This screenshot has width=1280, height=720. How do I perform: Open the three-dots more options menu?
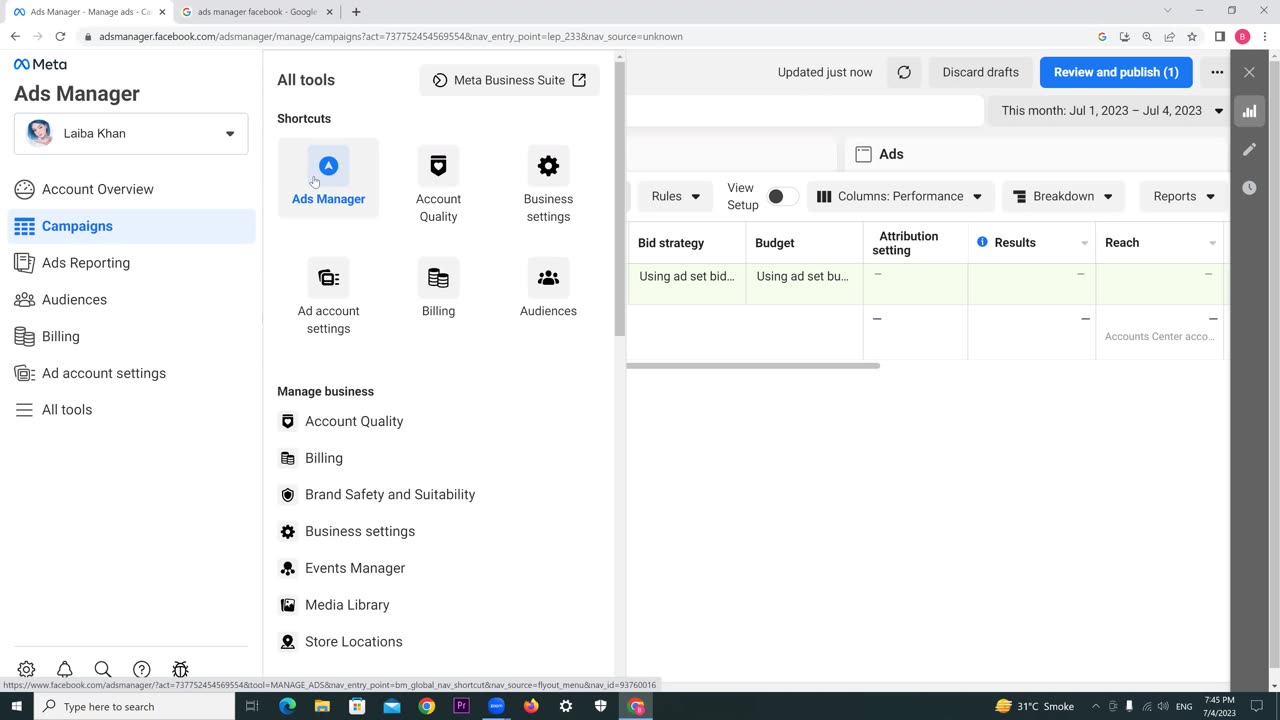tap(1217, 72)
